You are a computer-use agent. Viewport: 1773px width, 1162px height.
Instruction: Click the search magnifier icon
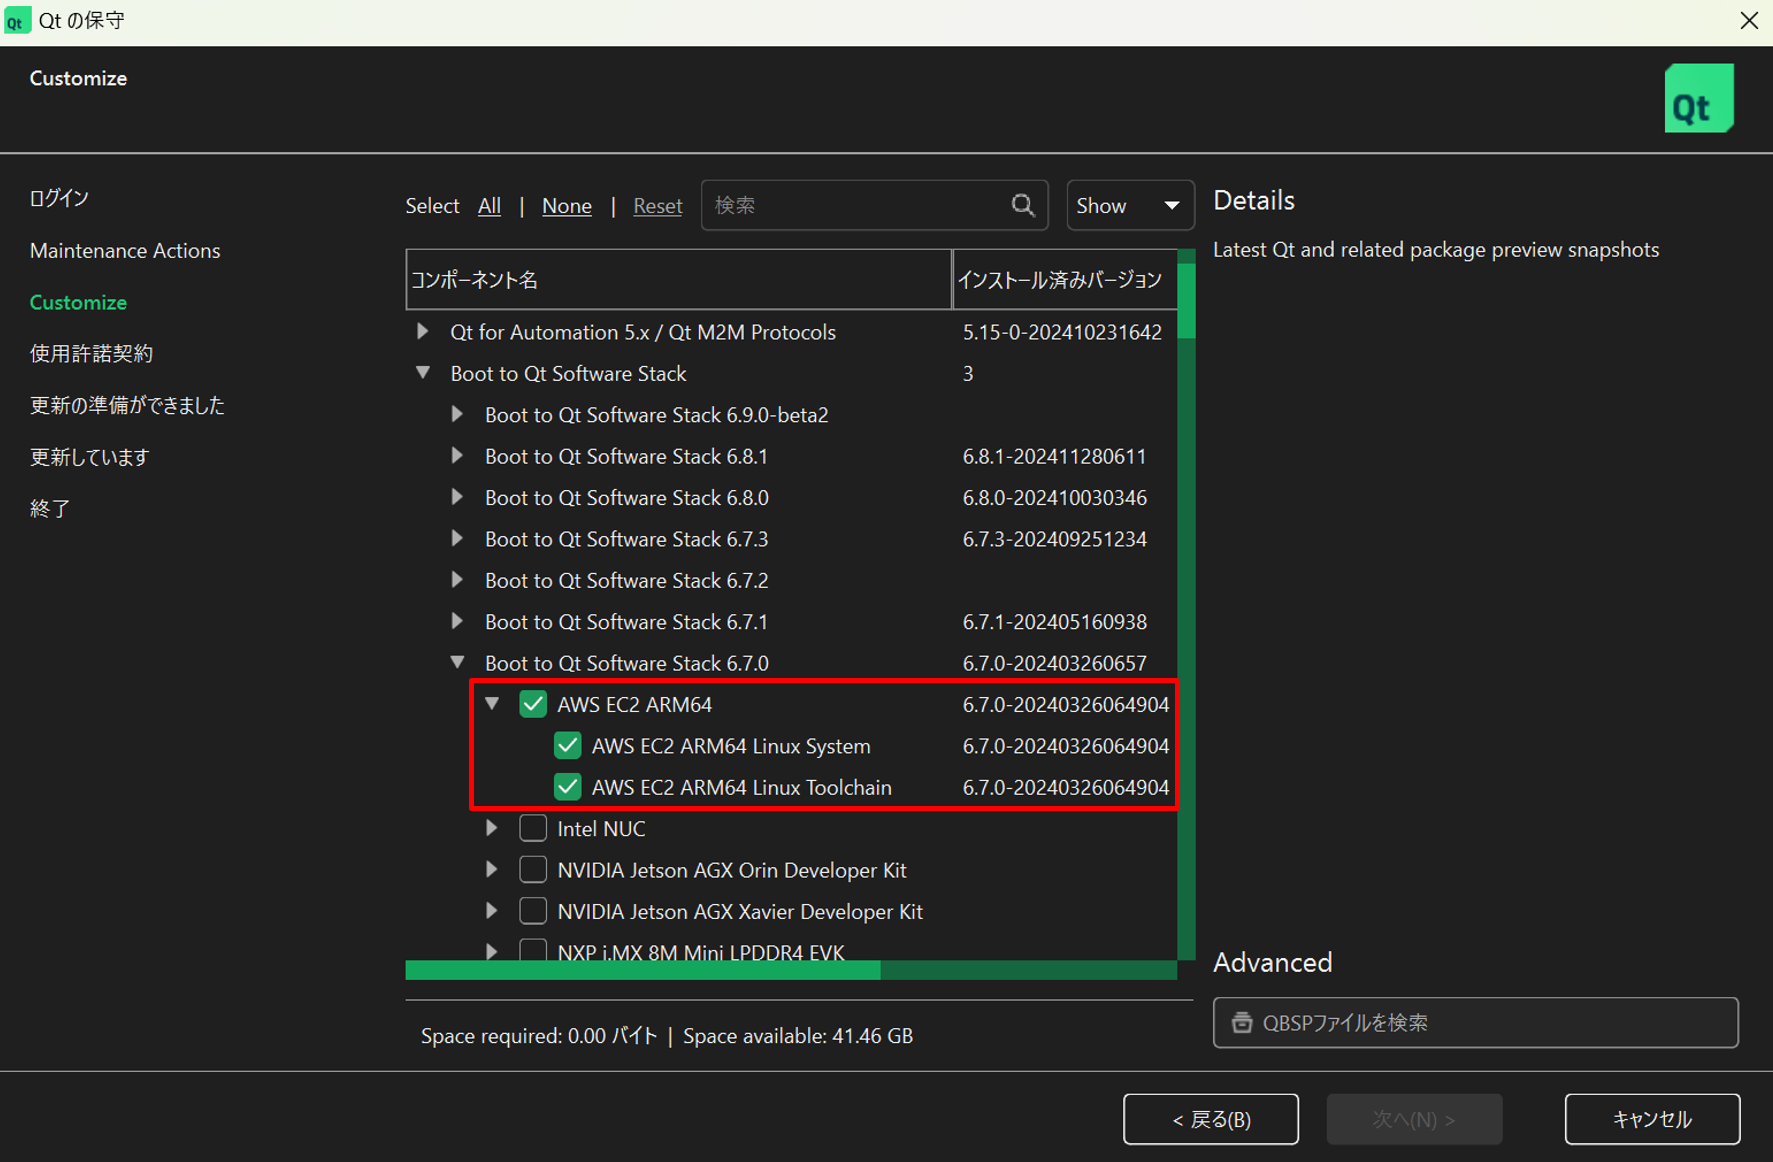click(x=1022, y=206)
